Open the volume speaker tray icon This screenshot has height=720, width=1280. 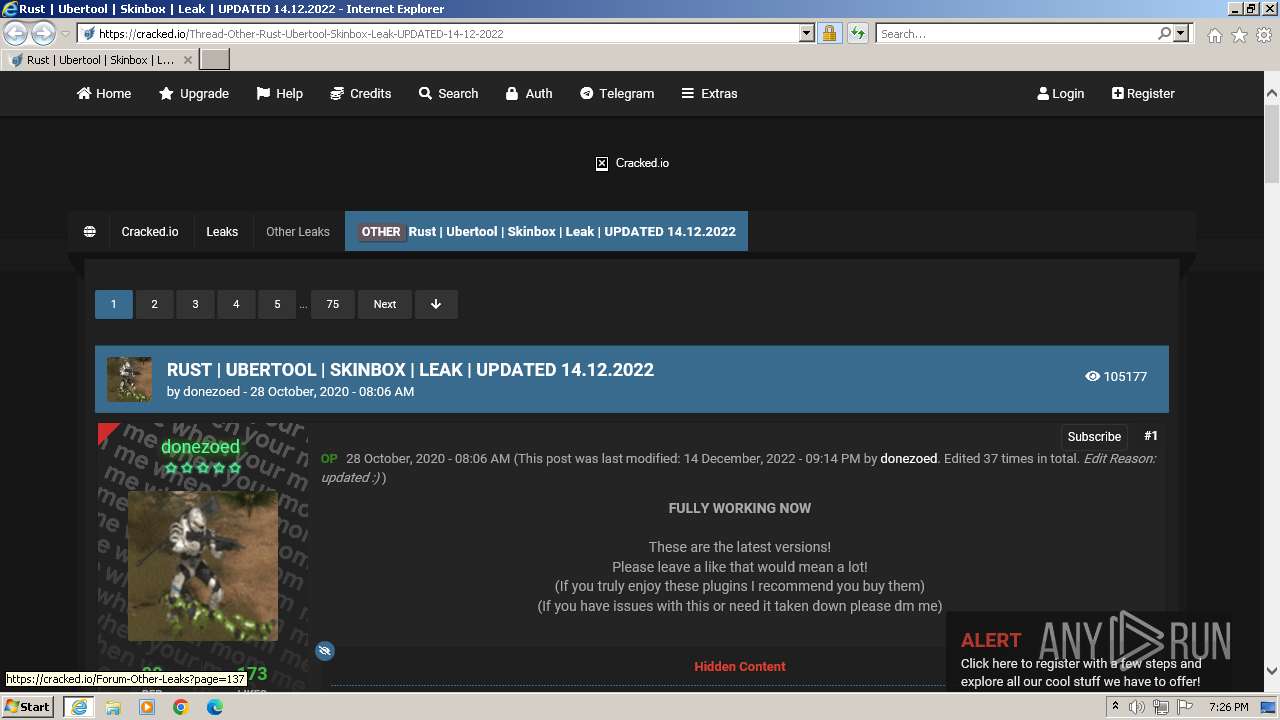tap(1137, 707)
